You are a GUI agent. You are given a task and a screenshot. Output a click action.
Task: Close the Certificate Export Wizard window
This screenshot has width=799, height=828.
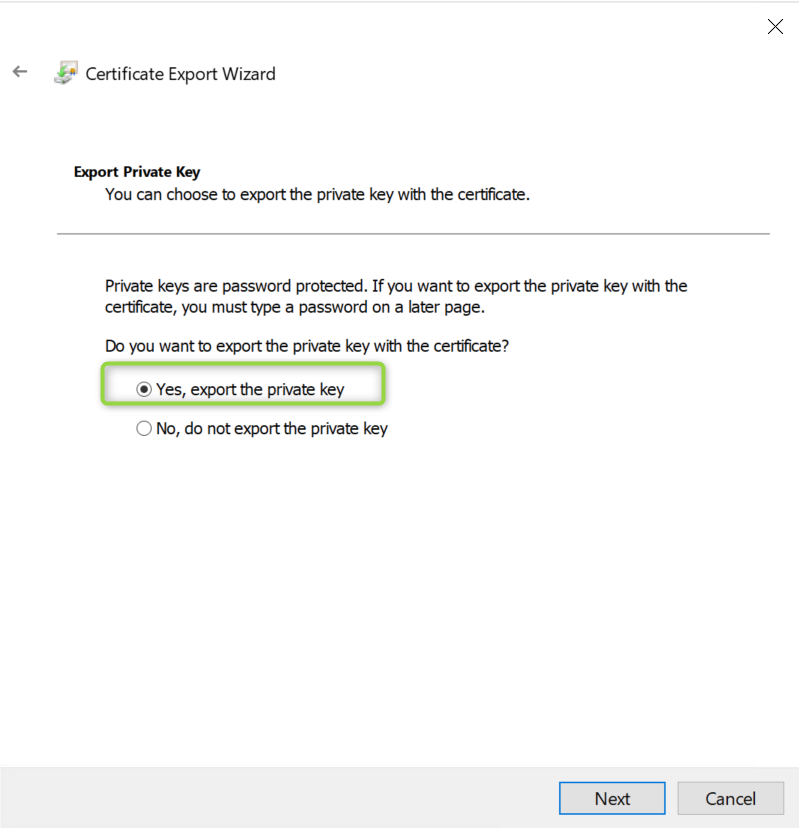pyautogui.click(x=775, y=27)
